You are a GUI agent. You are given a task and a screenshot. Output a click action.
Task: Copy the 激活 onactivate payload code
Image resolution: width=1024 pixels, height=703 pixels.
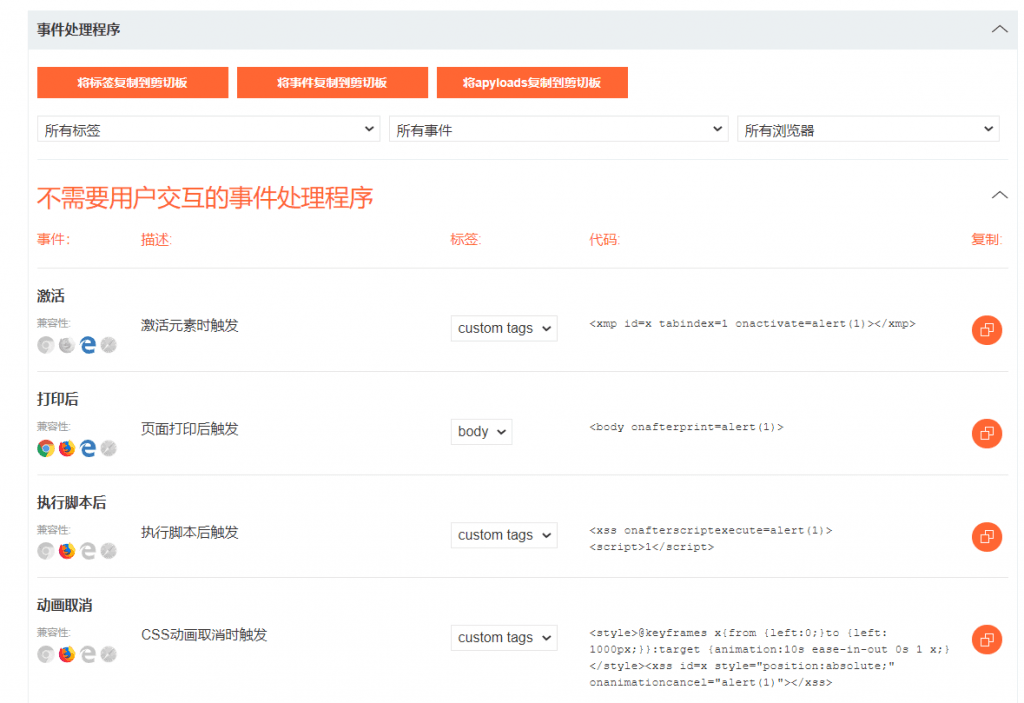pyautogui.click(x=986, y=330)
